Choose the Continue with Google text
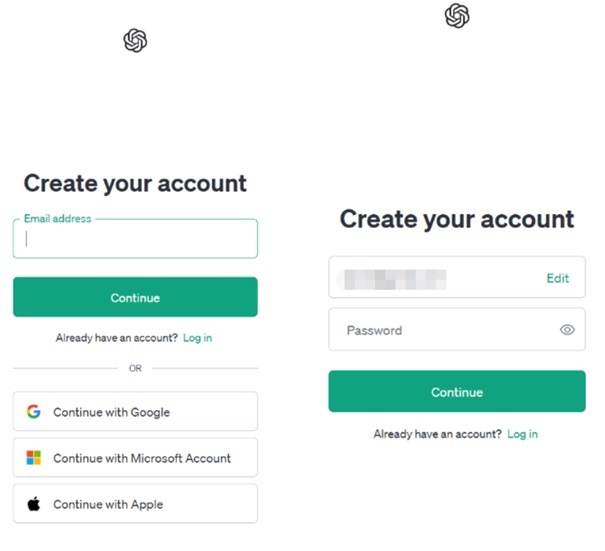This screenshot has width=605, height=551. pyautogui.click(x=111, y=412)
